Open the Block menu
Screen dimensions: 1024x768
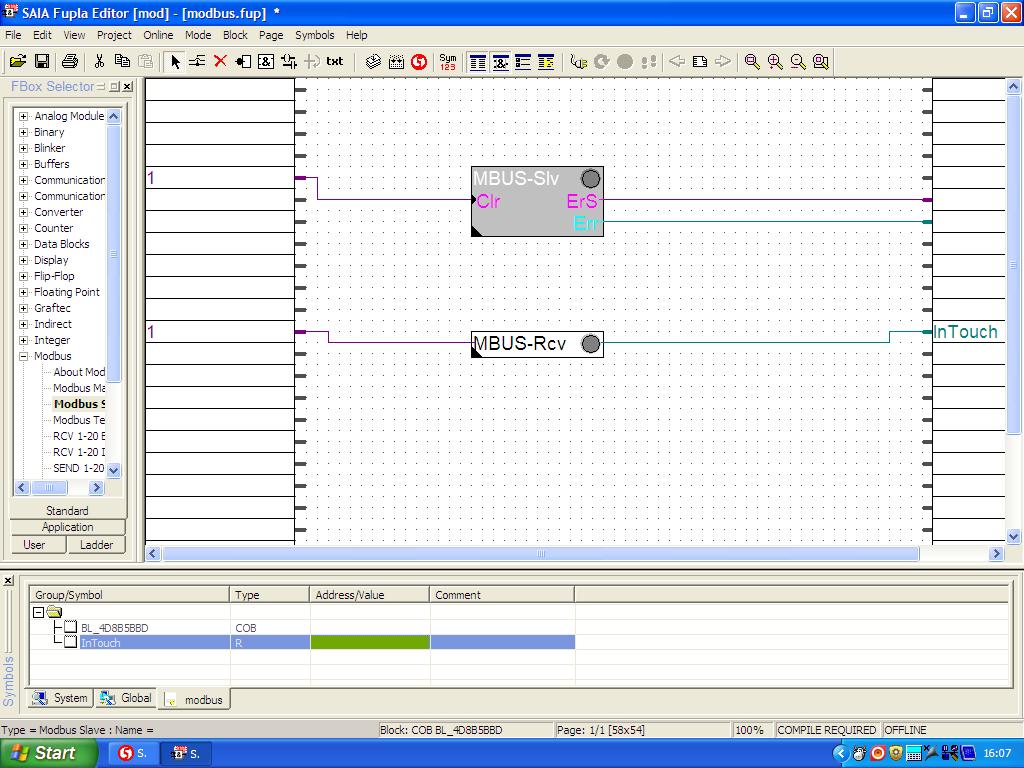(x=235, y=35)
